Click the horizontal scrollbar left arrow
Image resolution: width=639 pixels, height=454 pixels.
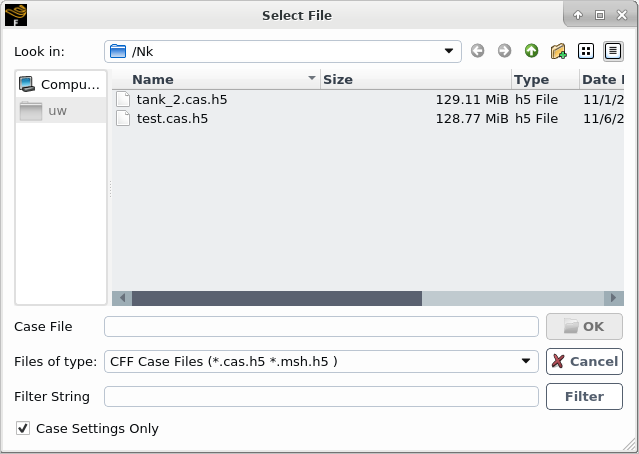122,298
